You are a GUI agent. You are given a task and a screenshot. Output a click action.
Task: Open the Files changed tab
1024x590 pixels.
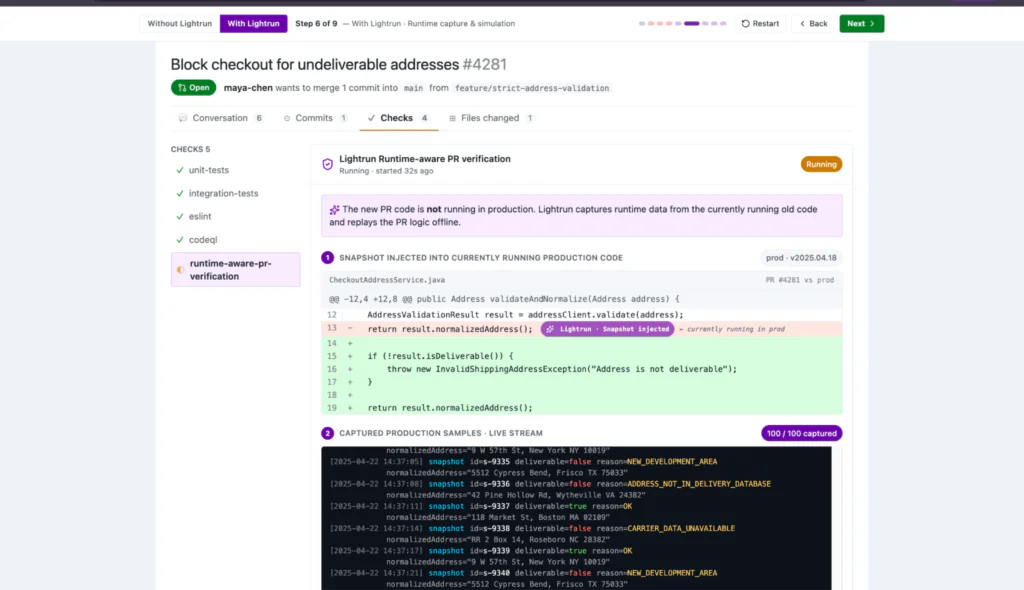pyautogui.click(x=491, y=118)
